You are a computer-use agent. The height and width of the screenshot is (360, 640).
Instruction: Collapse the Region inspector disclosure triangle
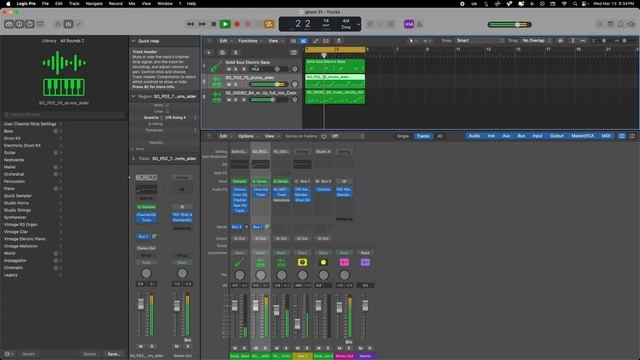point(133,96)
